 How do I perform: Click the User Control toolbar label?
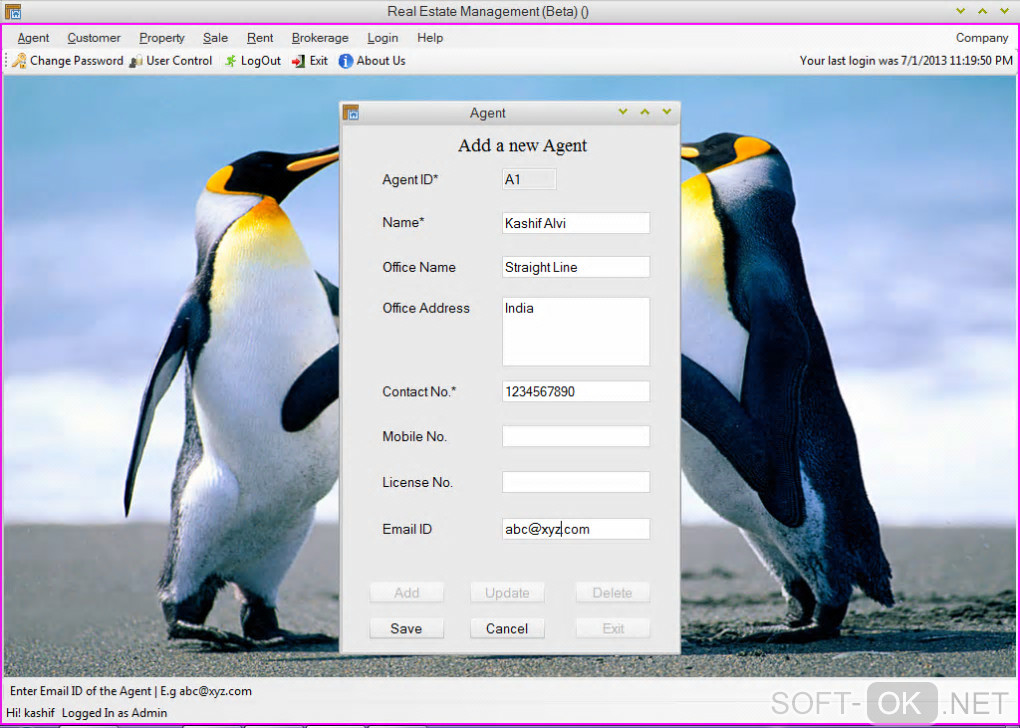pyautogui.click(x=179, y=61)
